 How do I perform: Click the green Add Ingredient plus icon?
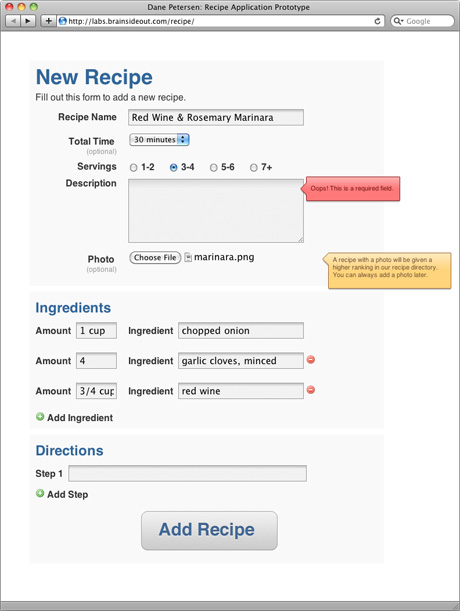(x=40, y=417)
